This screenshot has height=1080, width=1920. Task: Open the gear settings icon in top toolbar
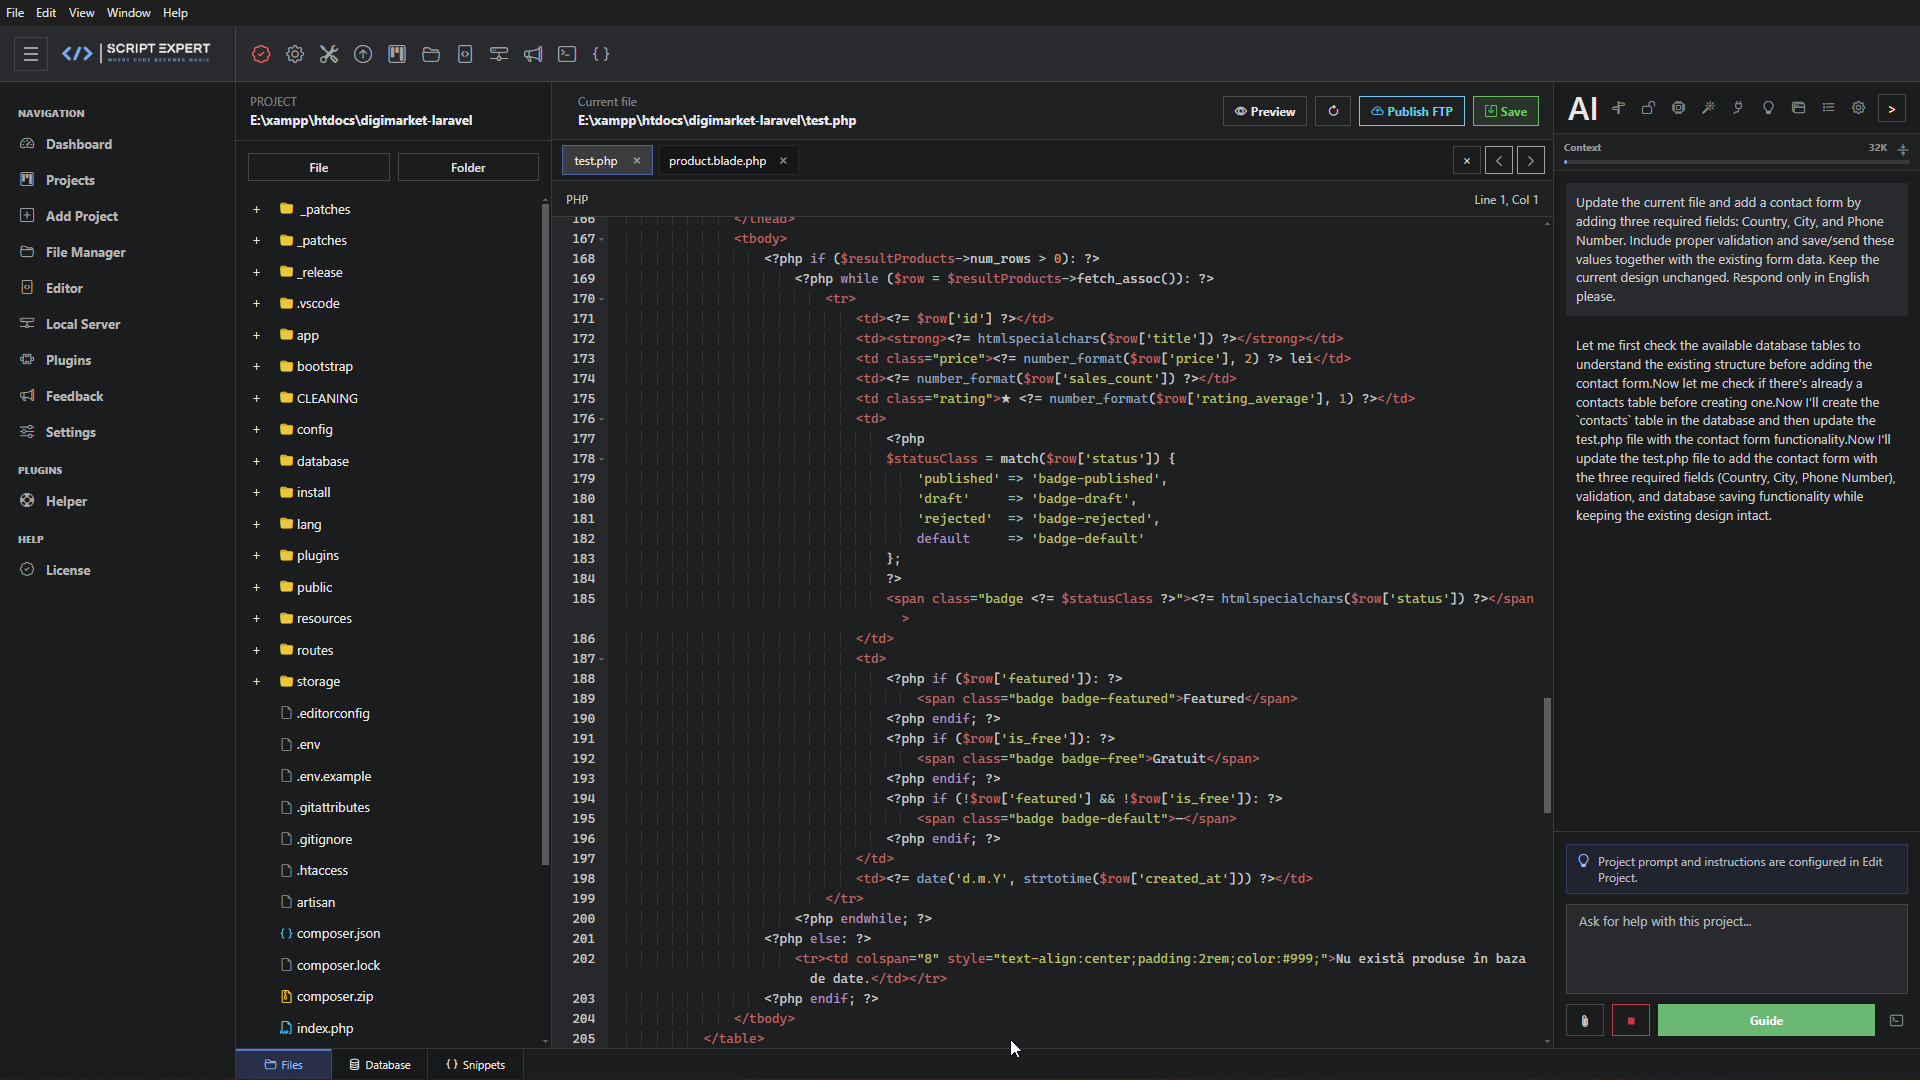[295, 54]
